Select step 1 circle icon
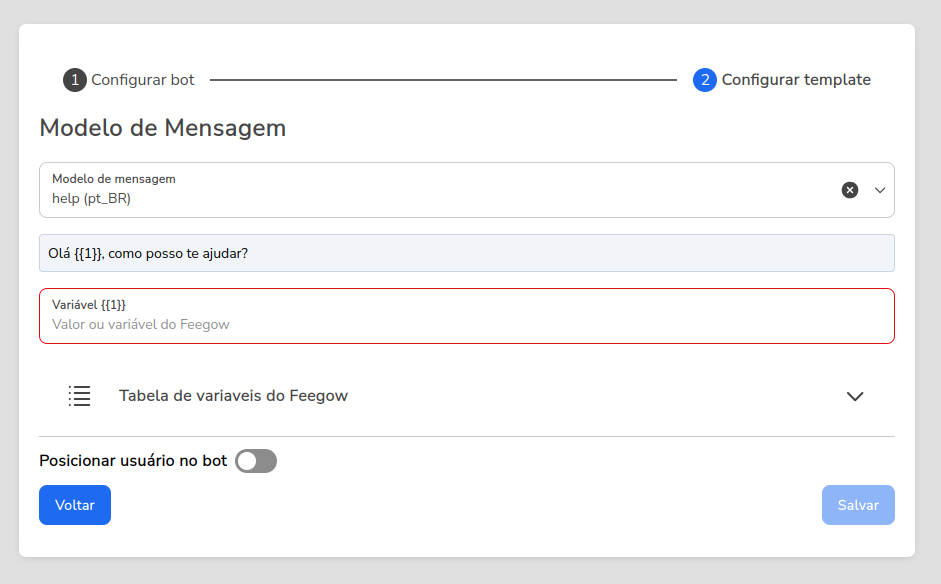The image size is (941, 584). pos(74,80)
